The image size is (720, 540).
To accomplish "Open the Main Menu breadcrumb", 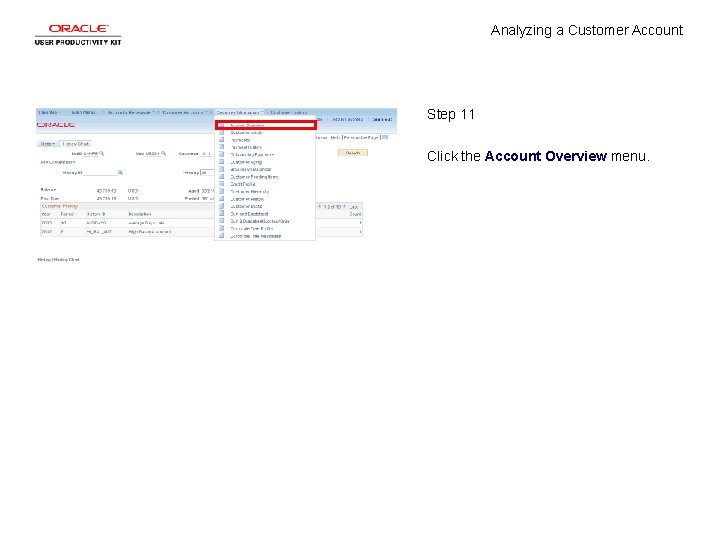I will pyautogui.click(x=84, y=112).
